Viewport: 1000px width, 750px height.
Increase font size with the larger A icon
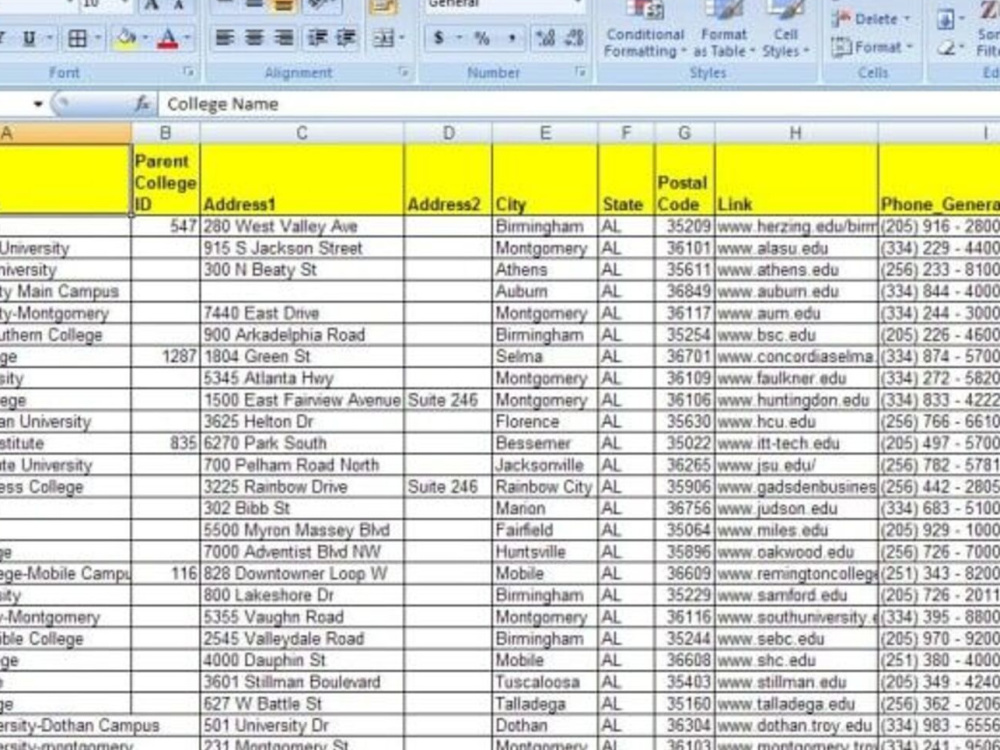point(152,5)
